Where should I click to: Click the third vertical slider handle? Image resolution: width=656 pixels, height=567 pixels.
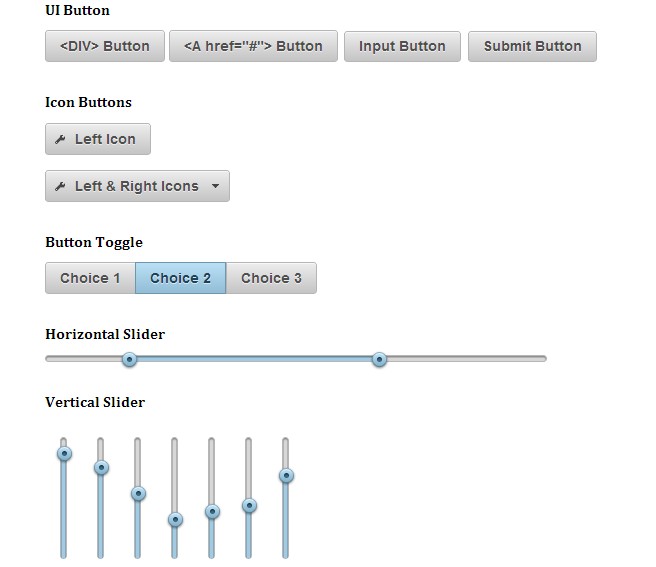(x=138, y=493)
